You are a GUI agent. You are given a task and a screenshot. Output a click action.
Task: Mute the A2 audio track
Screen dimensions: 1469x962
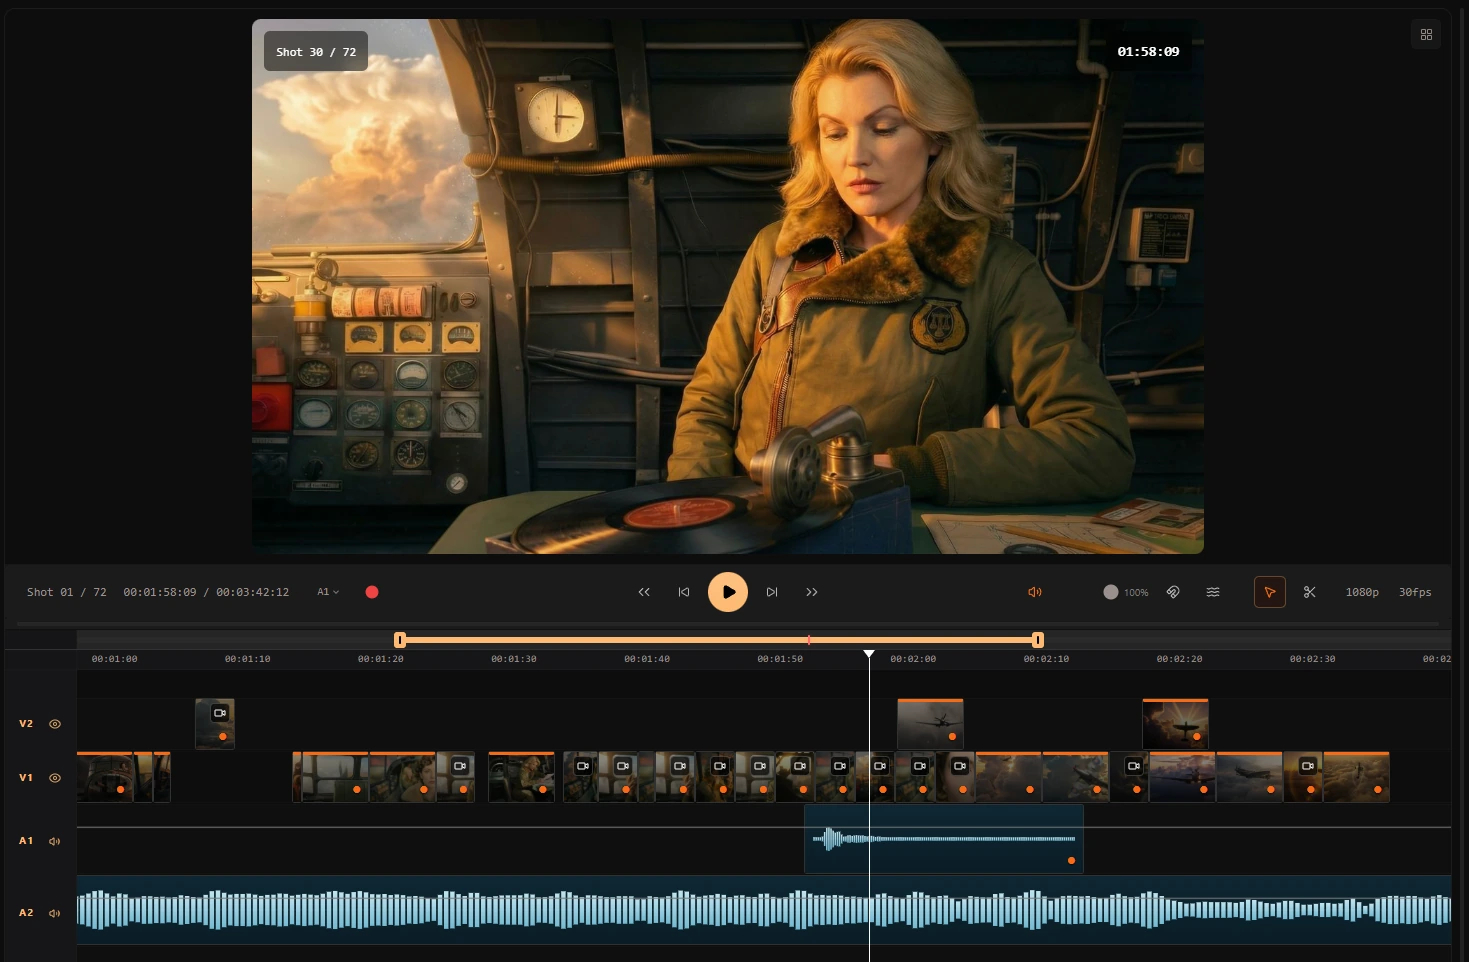(54, 912)
